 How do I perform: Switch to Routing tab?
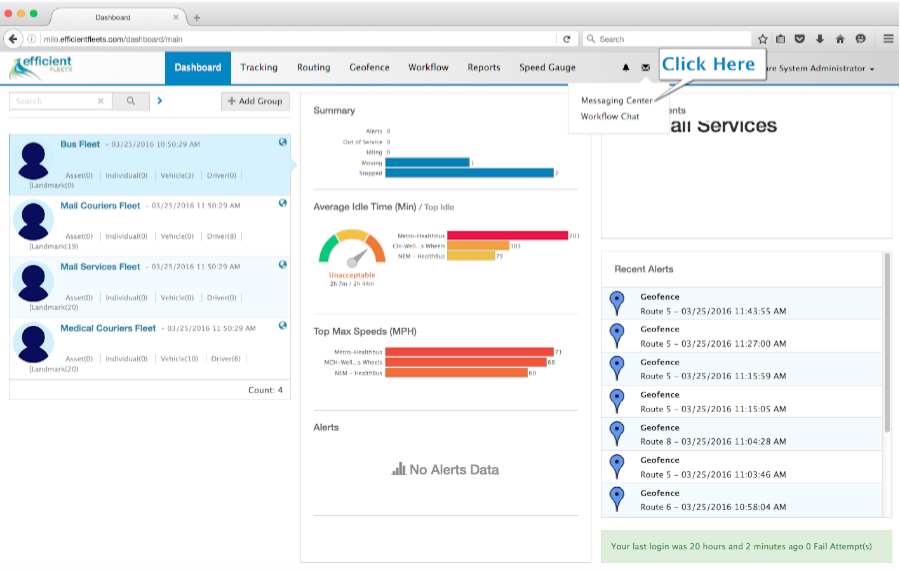coord(313,68)
